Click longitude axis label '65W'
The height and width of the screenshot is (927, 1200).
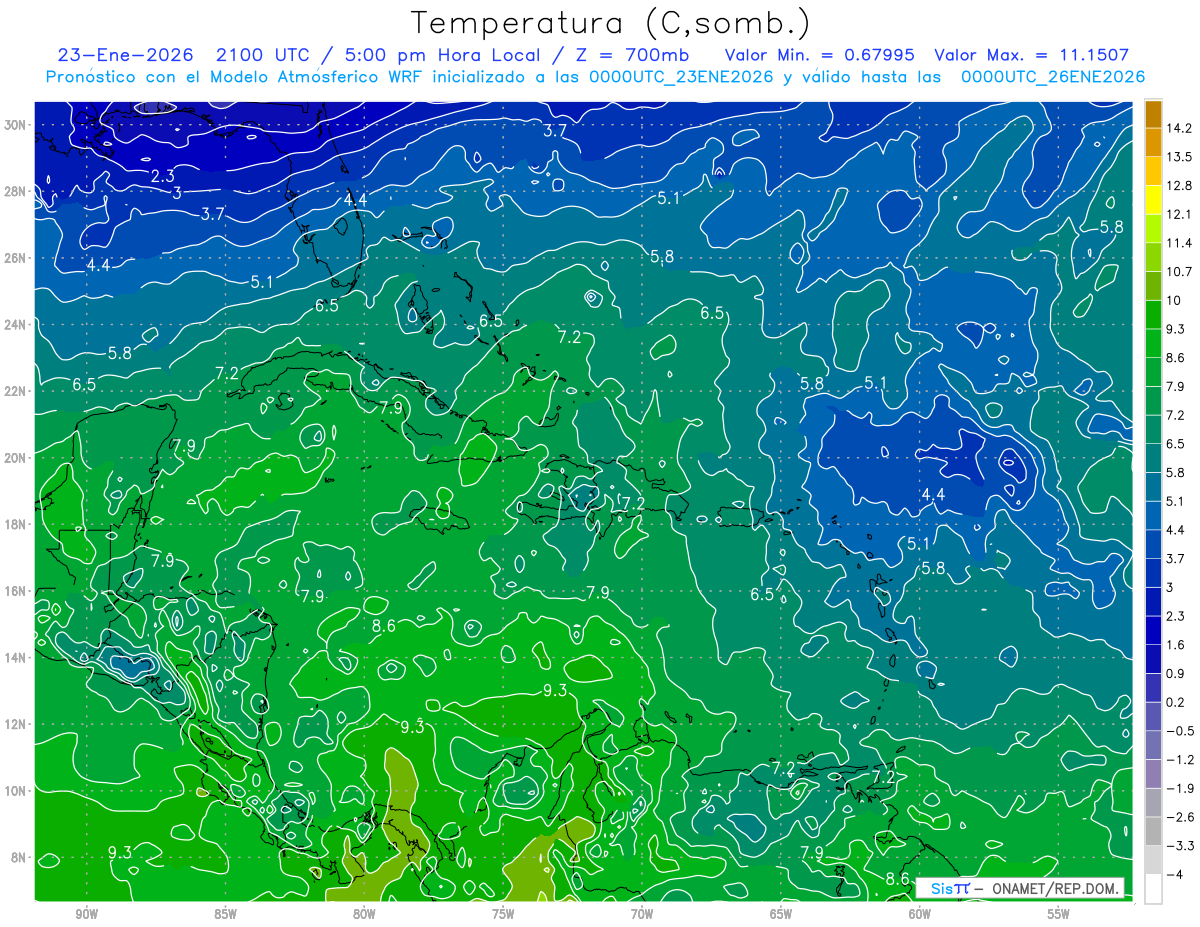781,914
